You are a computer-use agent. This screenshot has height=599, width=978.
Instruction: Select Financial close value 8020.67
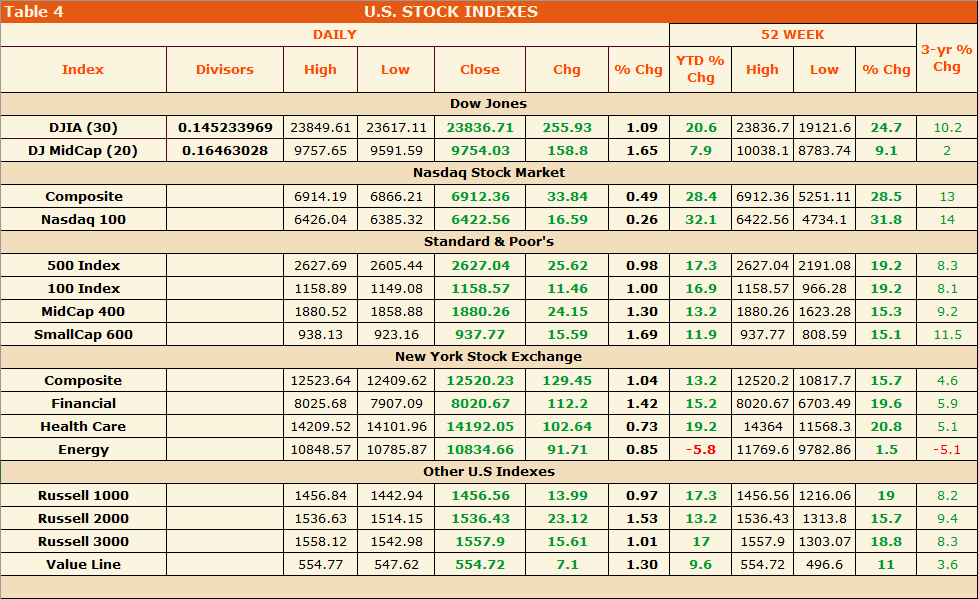[x=480, y=404]
